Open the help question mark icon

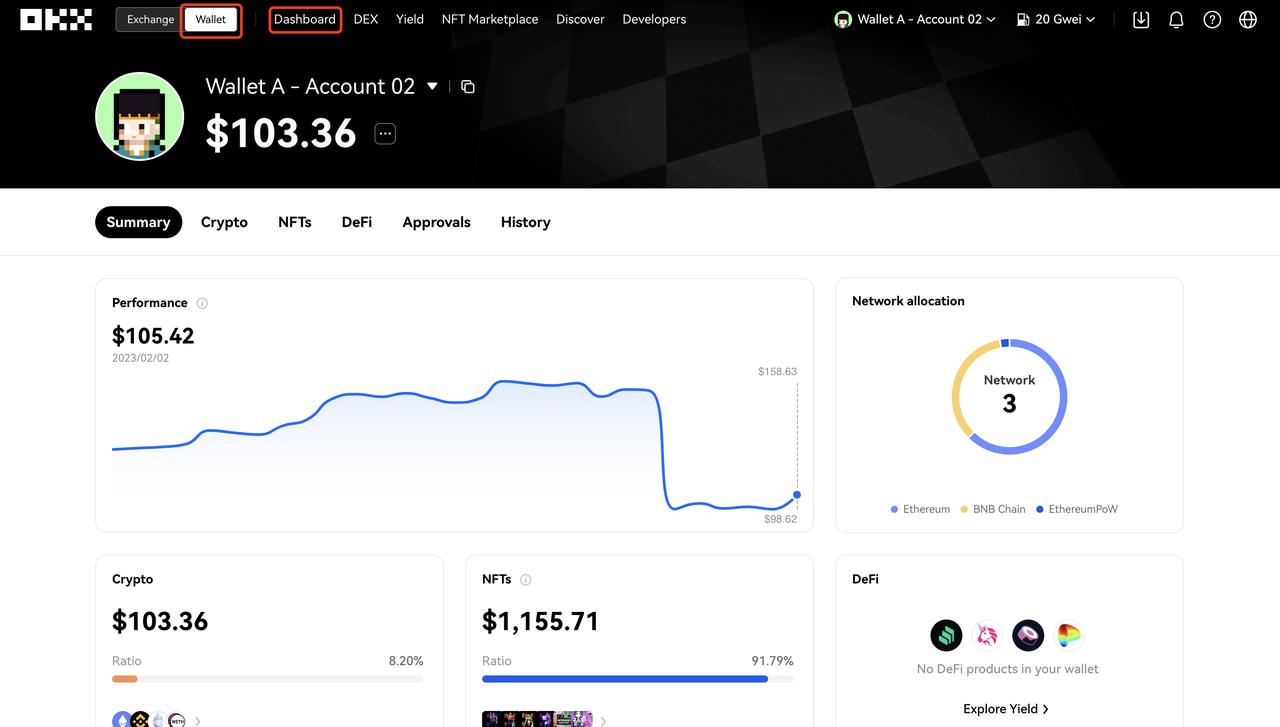click(1212, 19)
